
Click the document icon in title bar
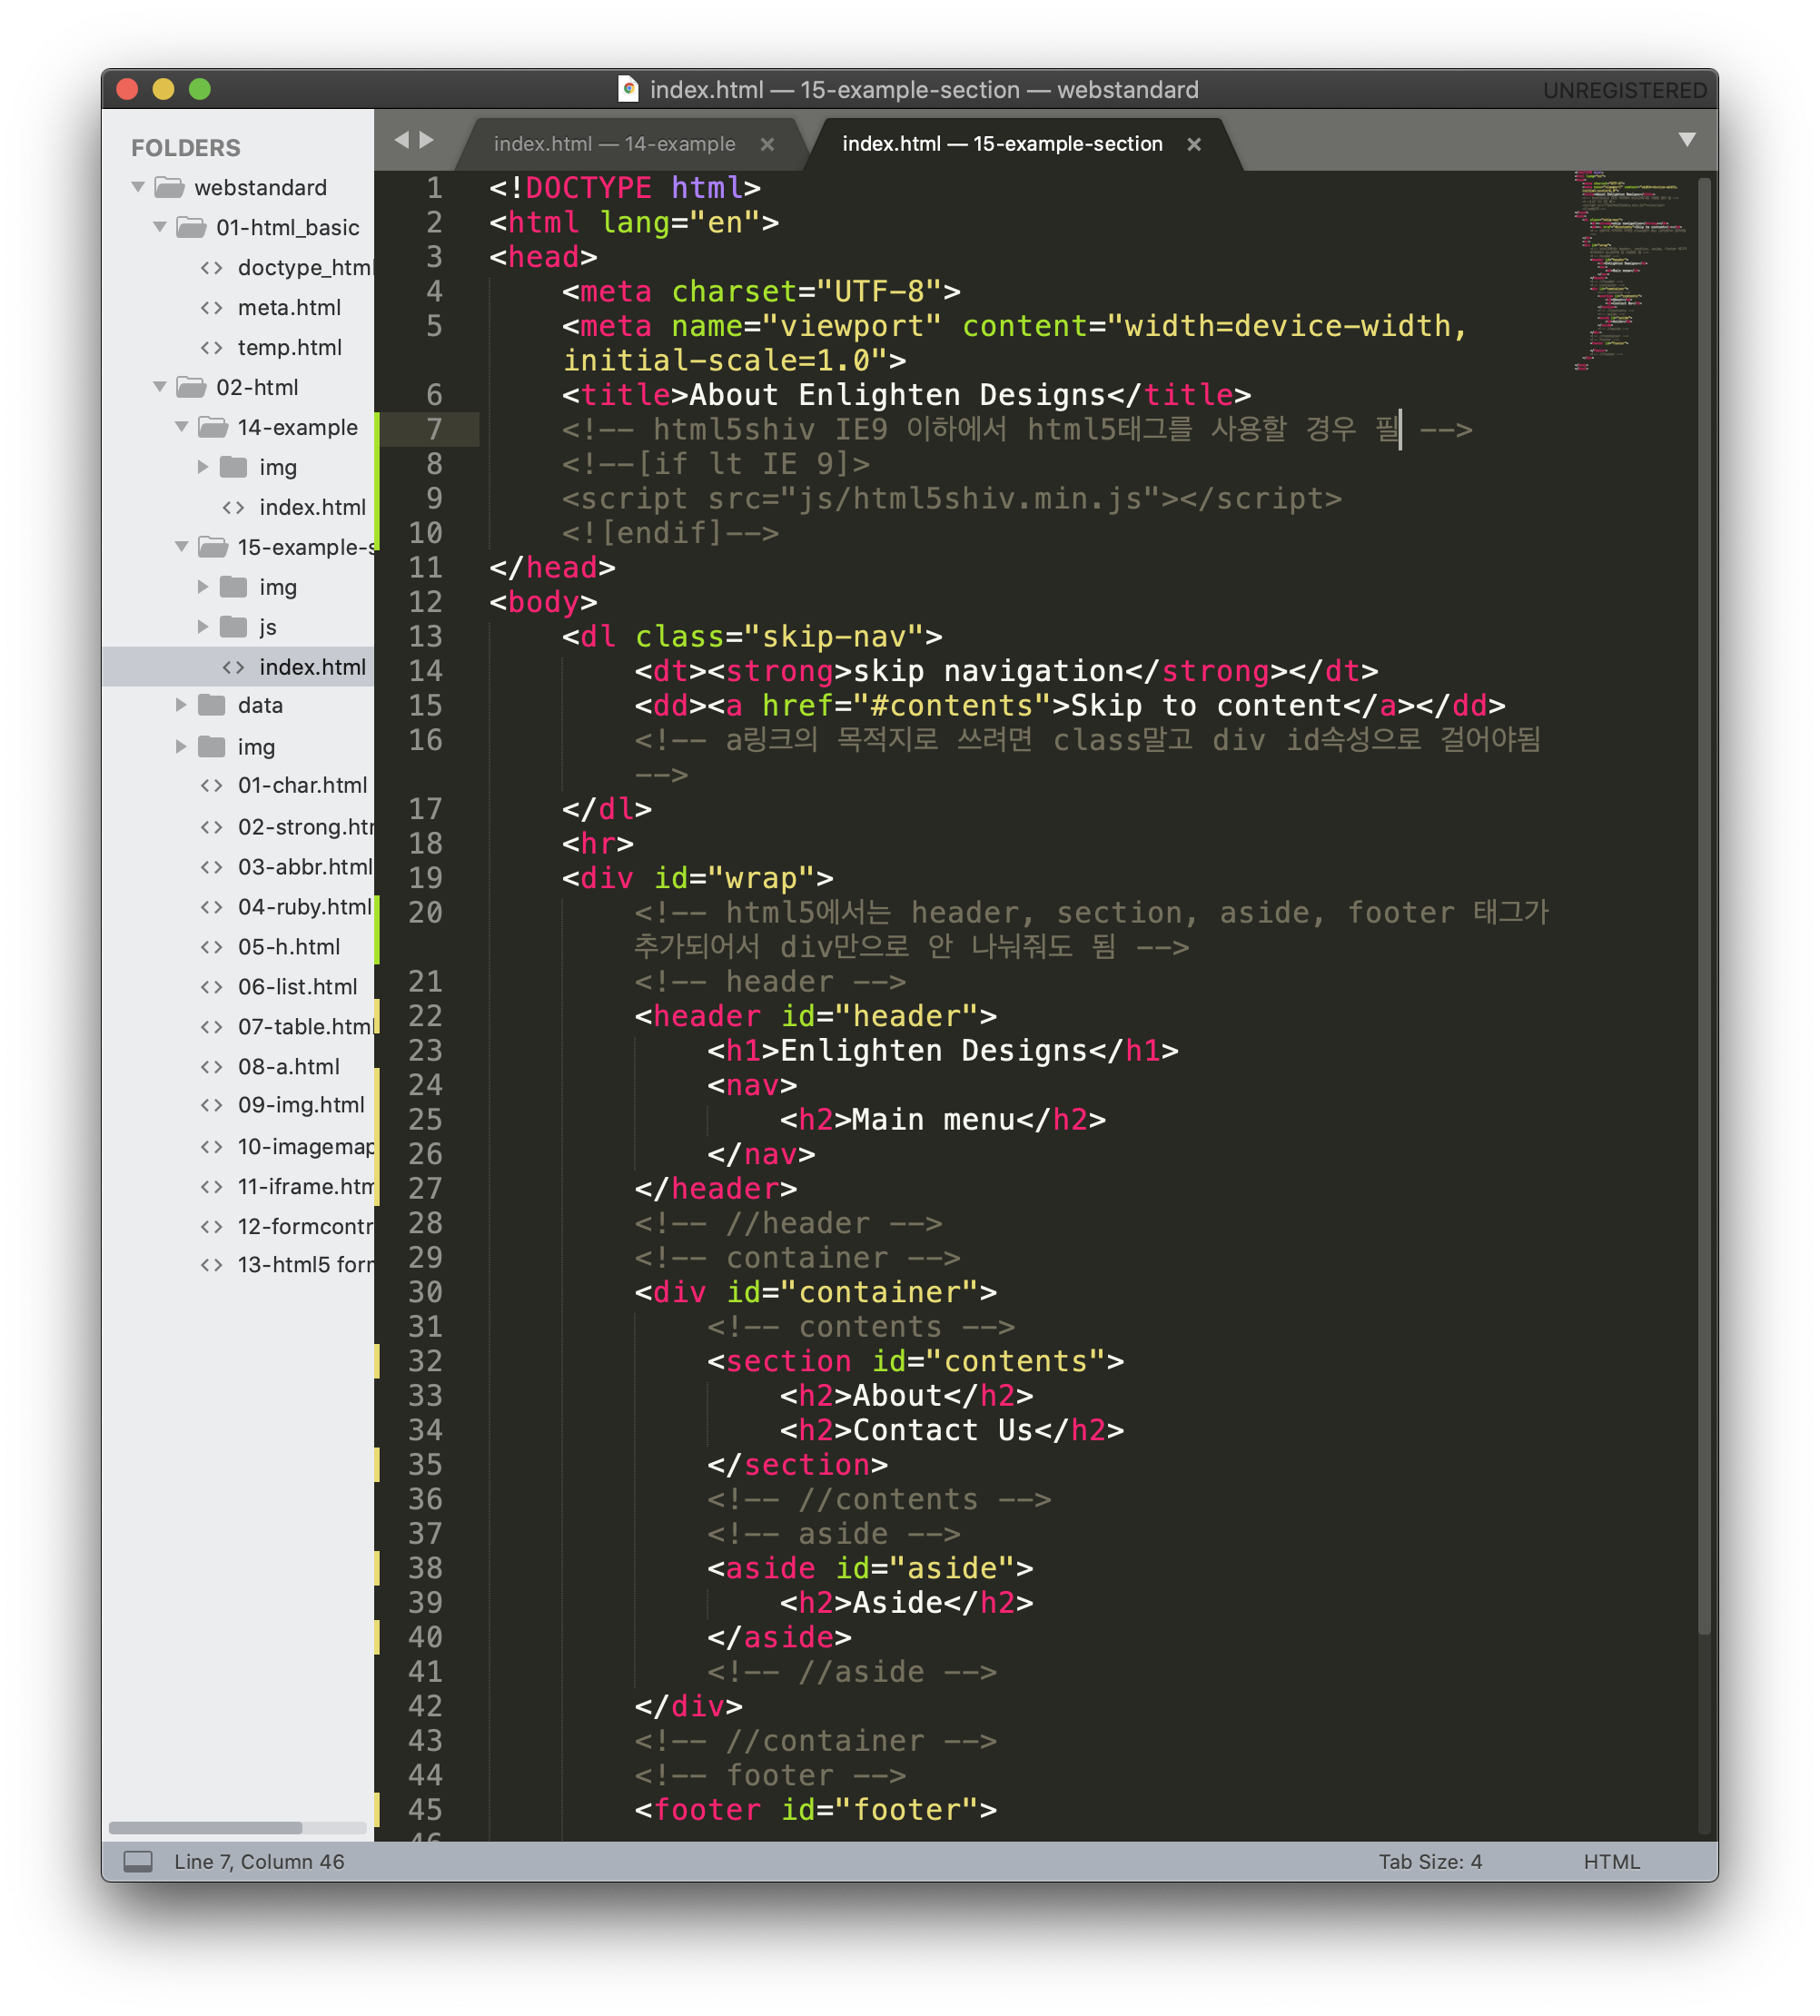(x=628, y=89)
